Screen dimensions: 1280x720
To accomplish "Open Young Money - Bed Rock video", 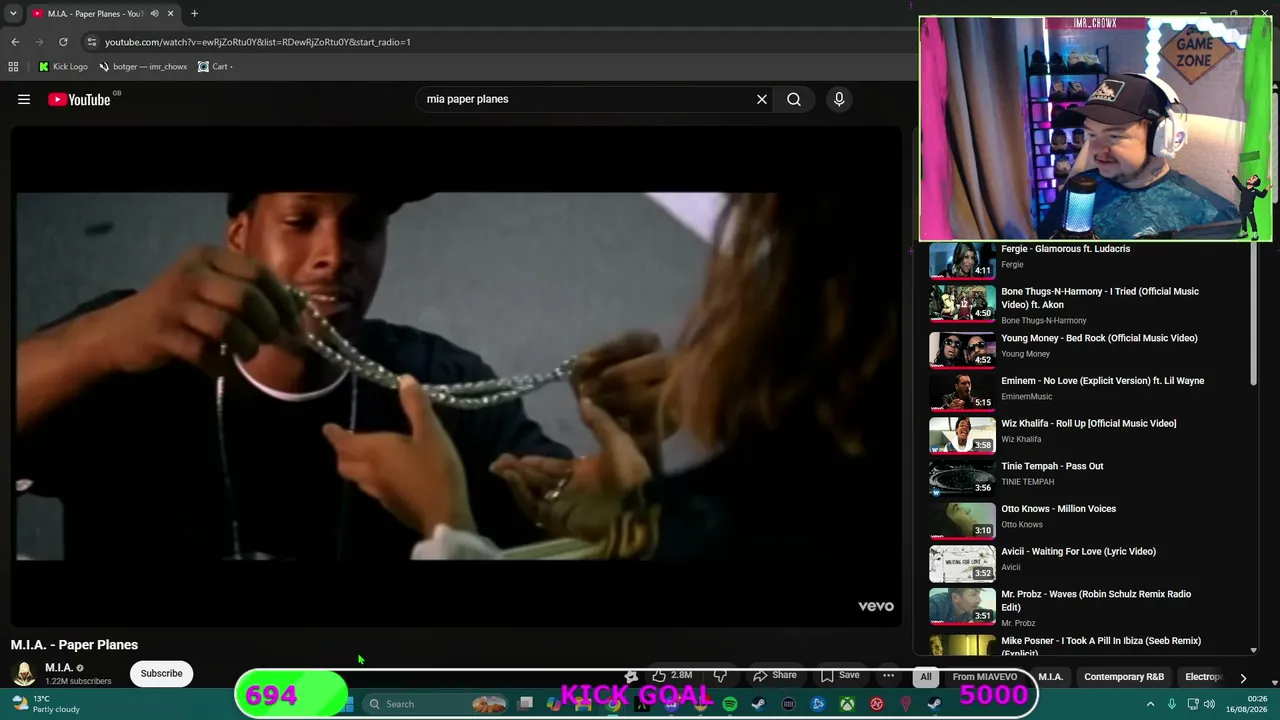I will pyautogui.click(x=1099, y=338).
